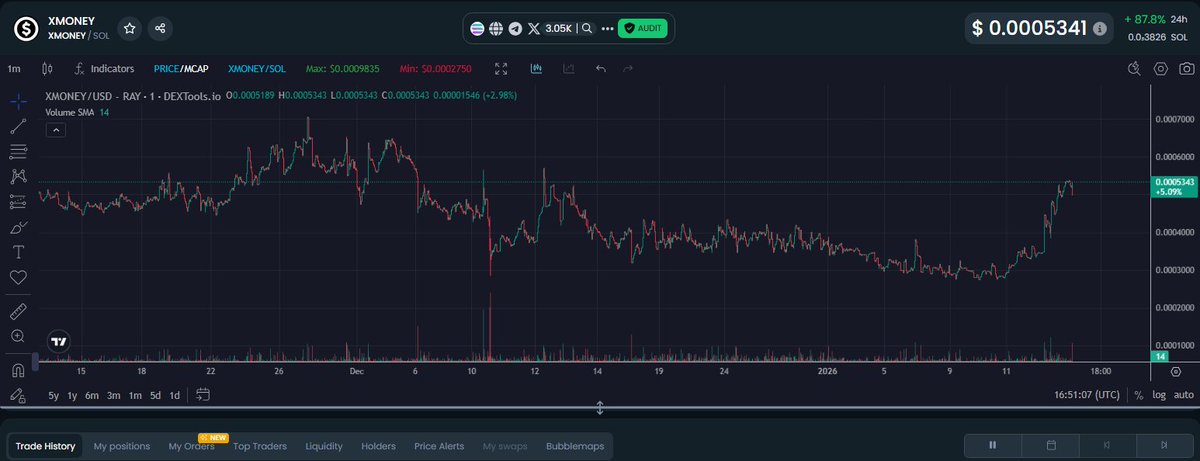Select the Text annotation tool

tap(18, 252)
